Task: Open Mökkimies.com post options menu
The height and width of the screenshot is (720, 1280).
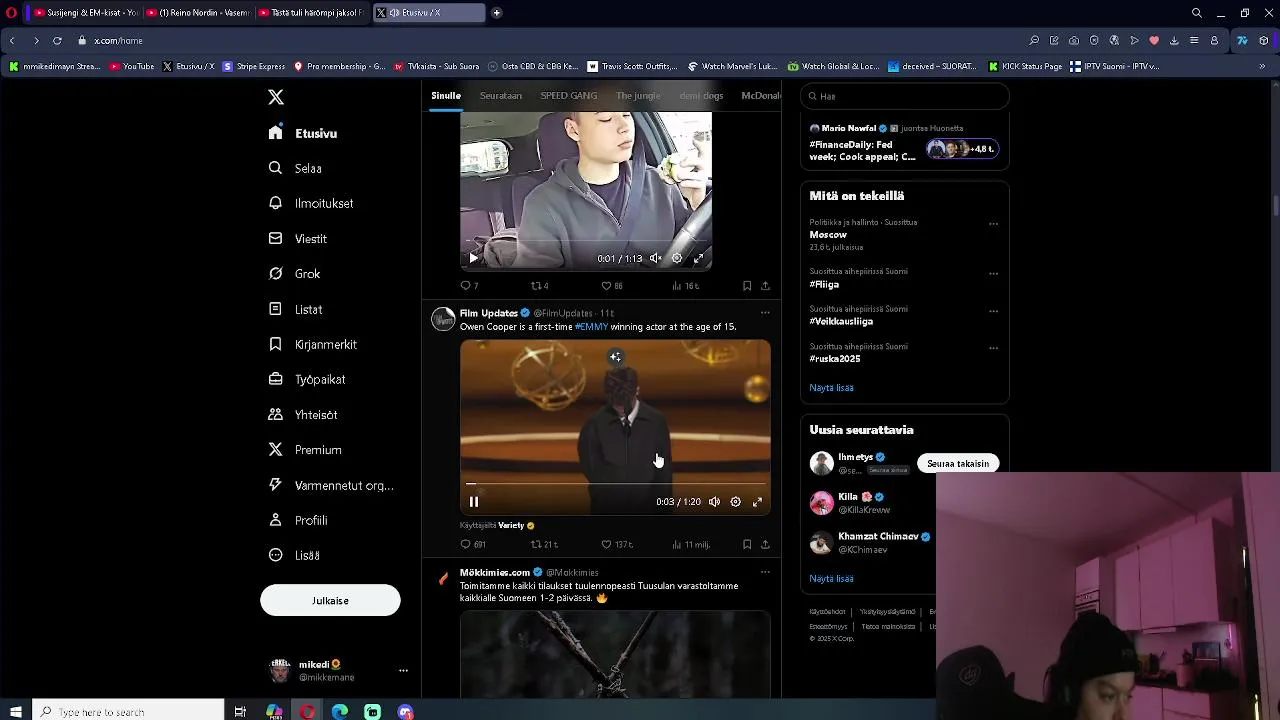Action: (x=765, y=573)
